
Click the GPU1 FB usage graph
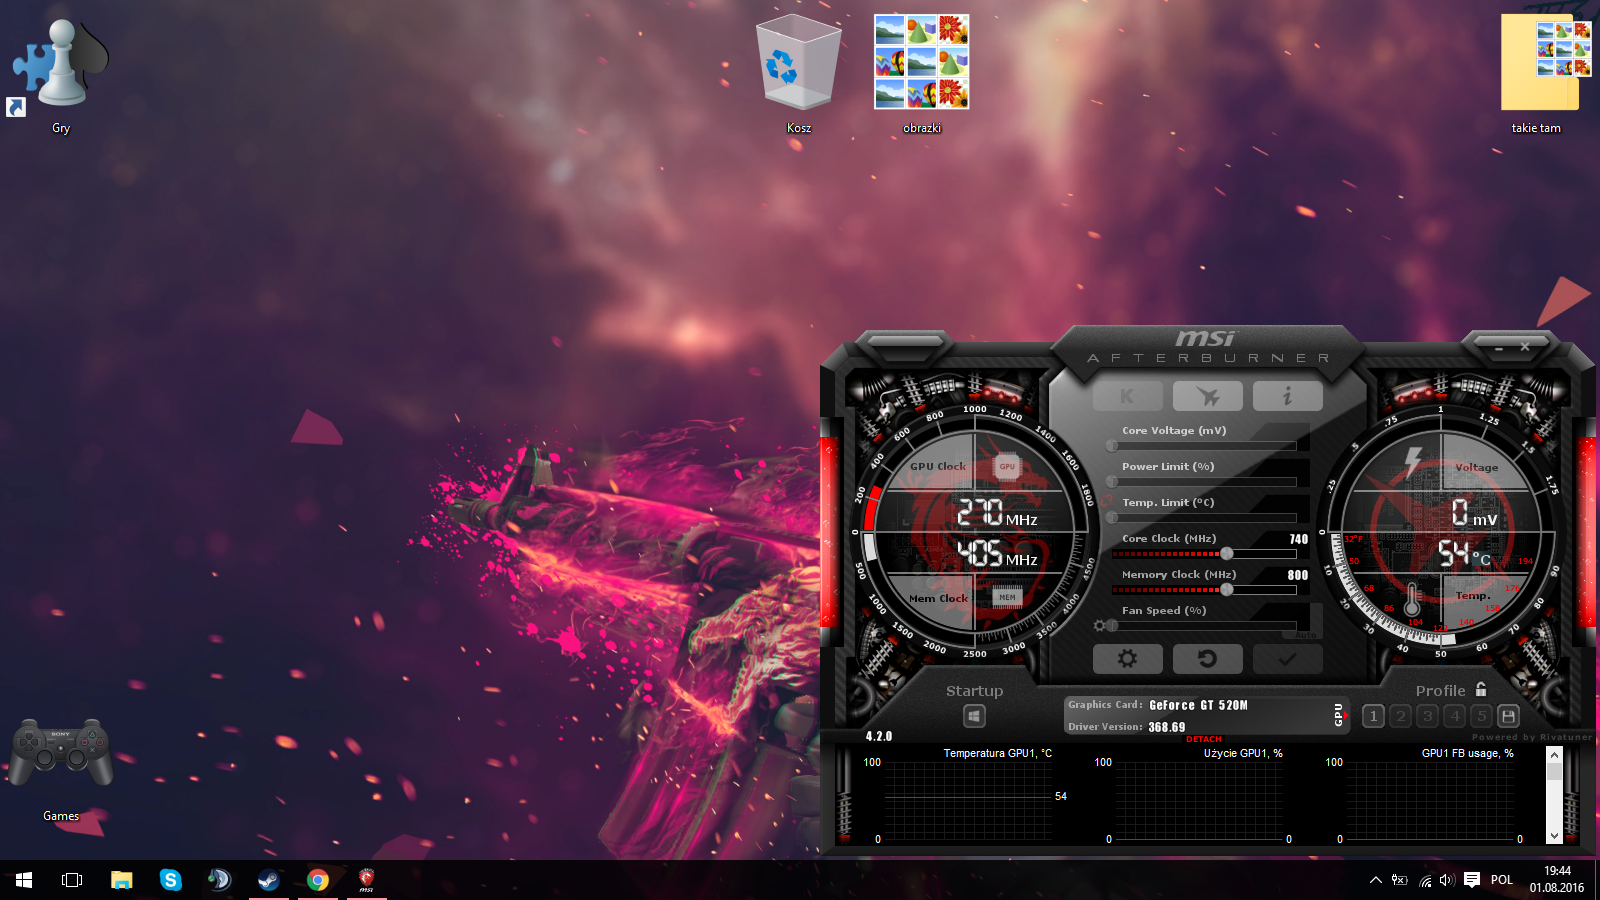(1430, 801)
